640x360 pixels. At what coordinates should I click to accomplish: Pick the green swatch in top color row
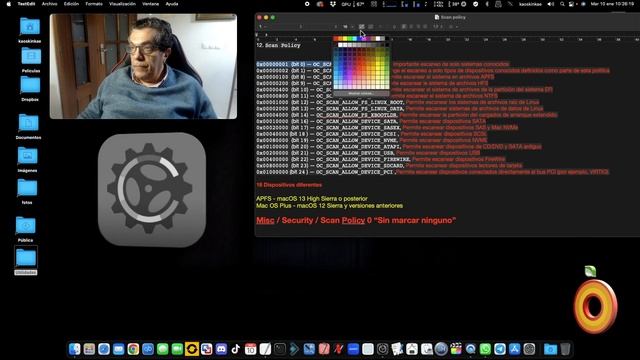point(350,39)
